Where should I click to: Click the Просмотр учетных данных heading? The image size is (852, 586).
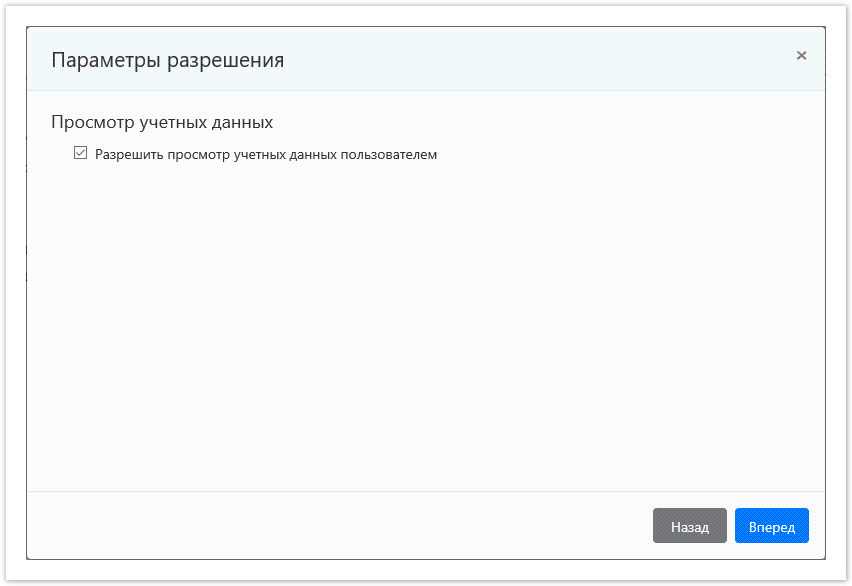click(161, 122)
